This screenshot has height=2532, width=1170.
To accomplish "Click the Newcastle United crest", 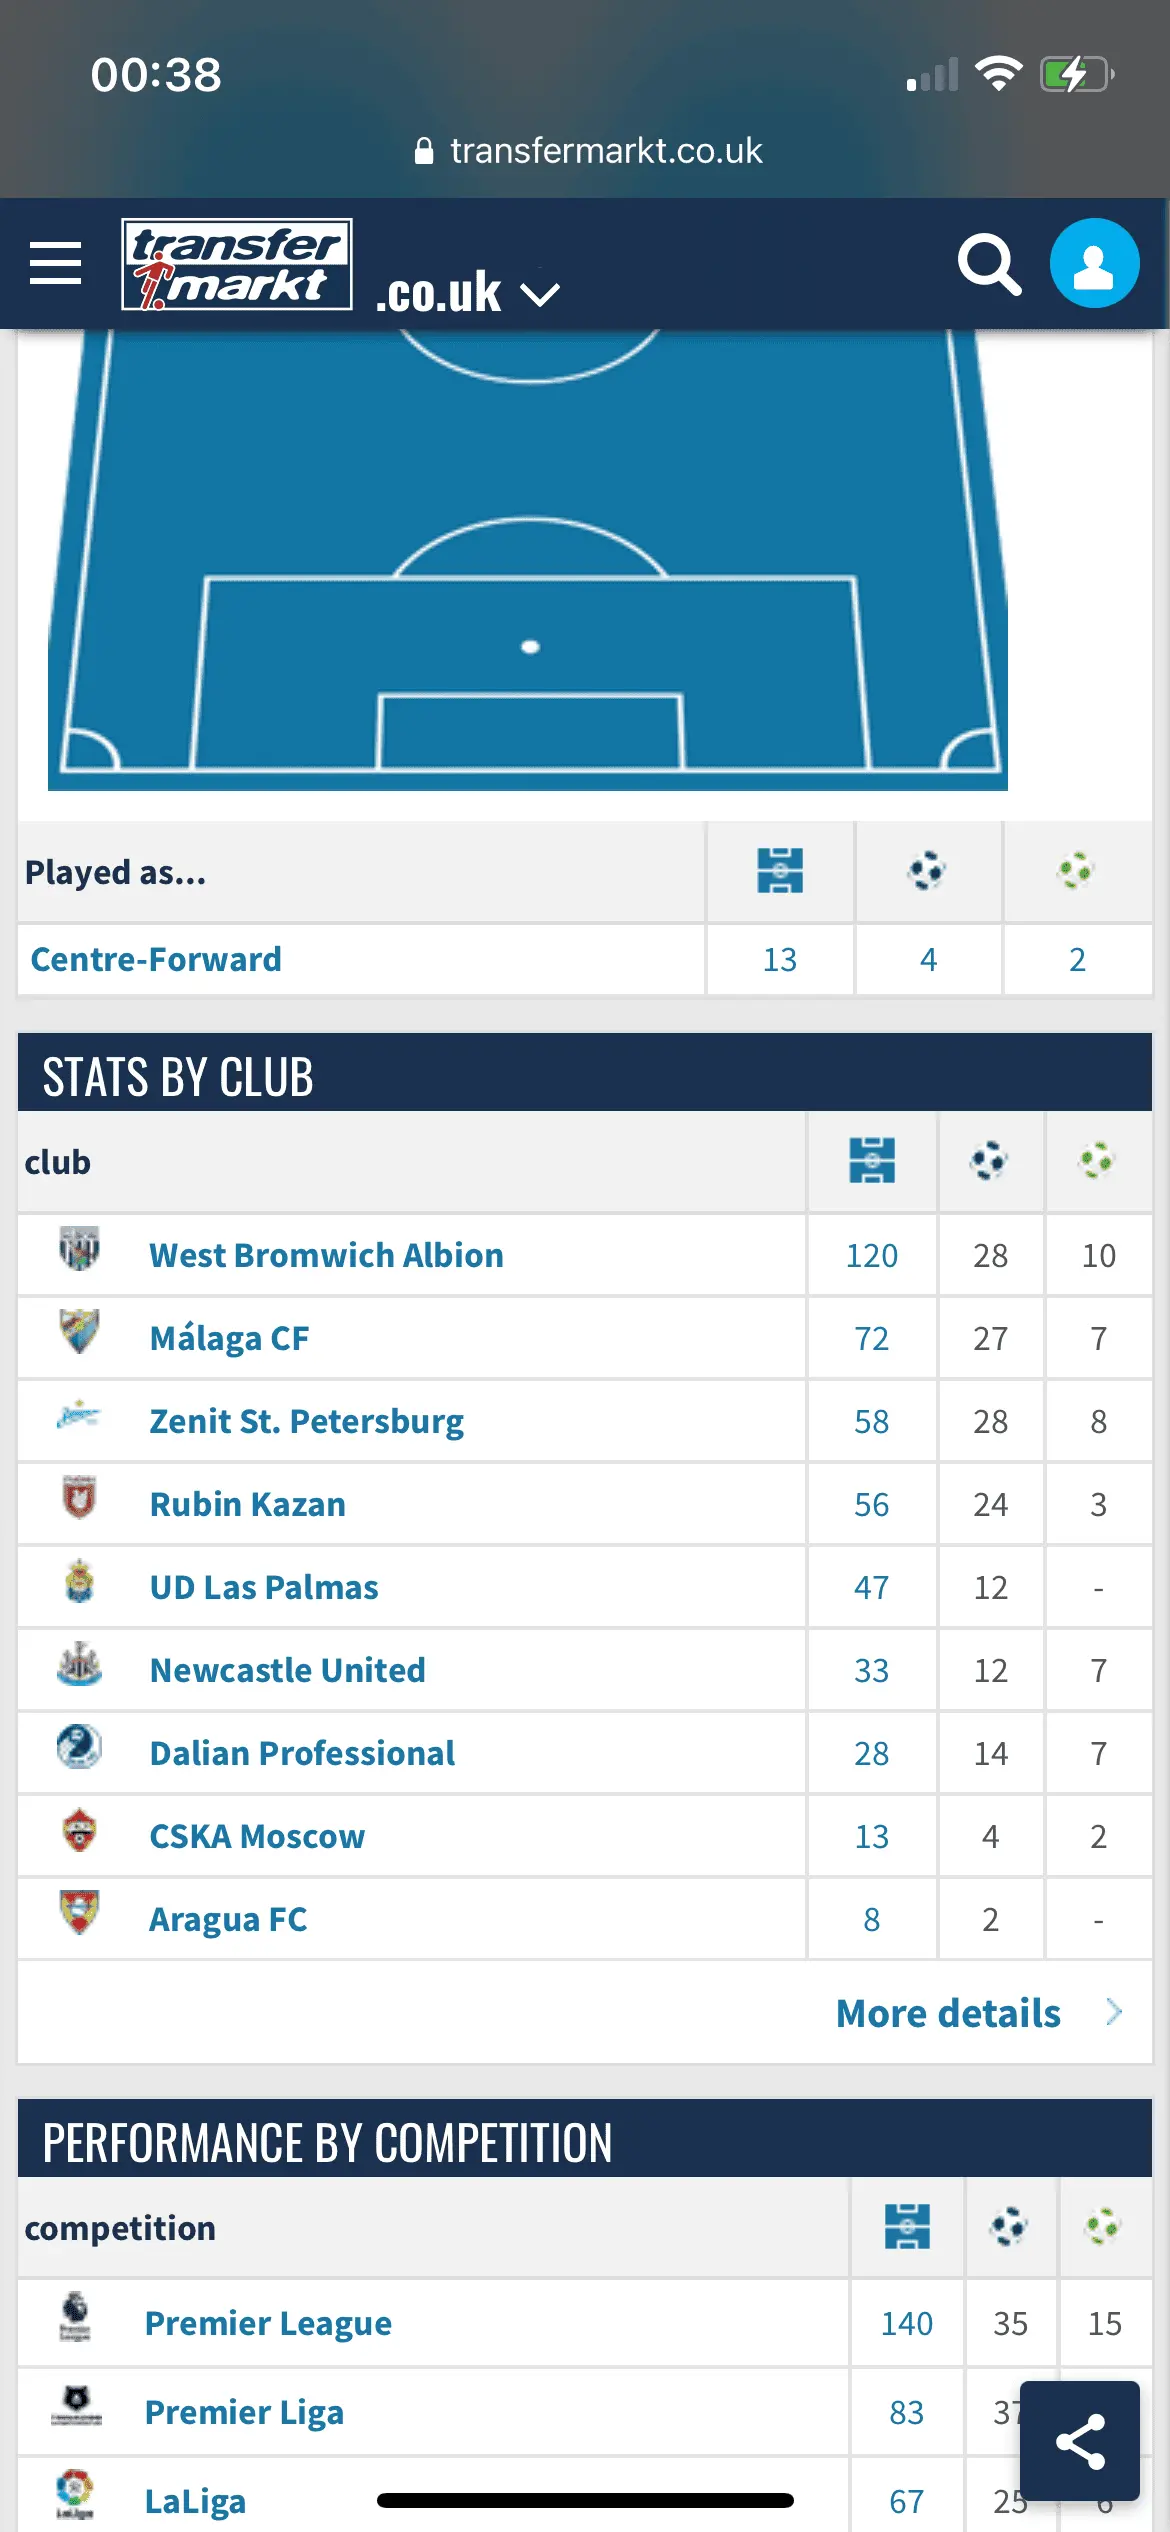I will click(x=79, y=1665).
